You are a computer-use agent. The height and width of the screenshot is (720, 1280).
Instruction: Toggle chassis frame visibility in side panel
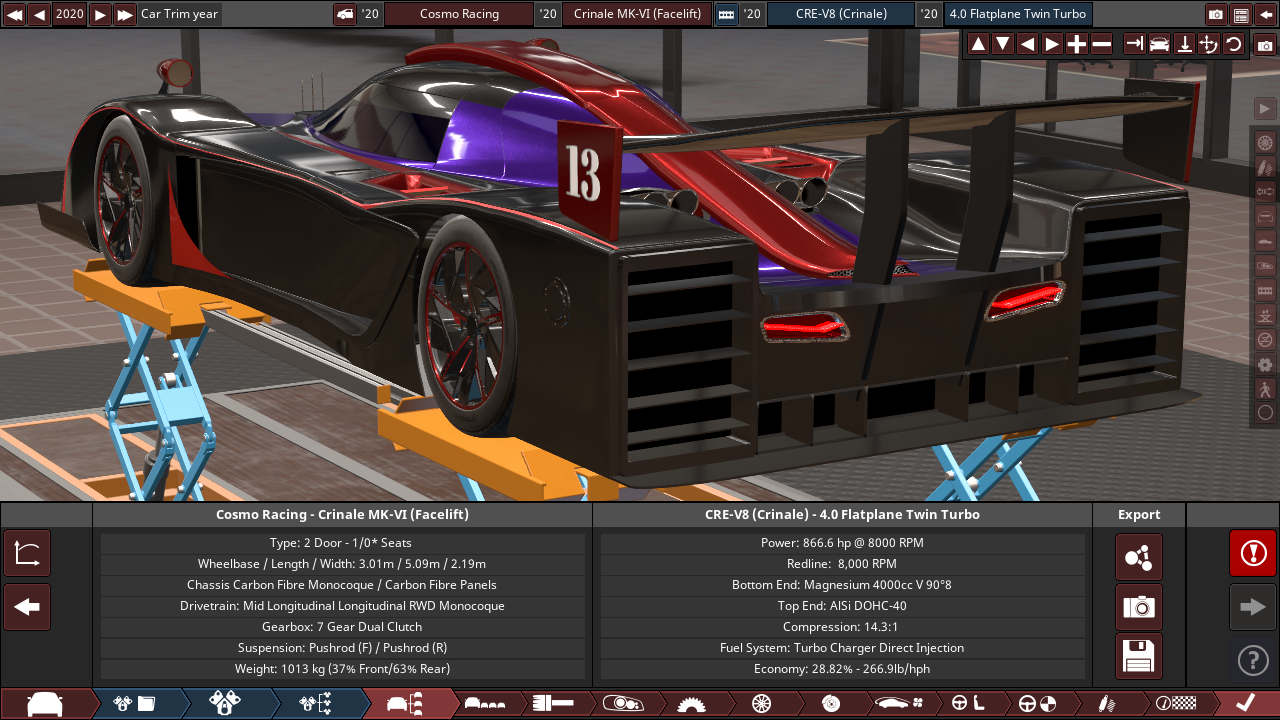(1265, 216)
